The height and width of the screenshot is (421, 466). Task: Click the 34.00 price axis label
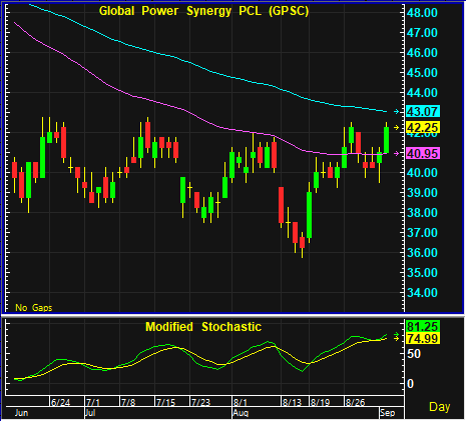pyautogui.click(x=422, y=293)
